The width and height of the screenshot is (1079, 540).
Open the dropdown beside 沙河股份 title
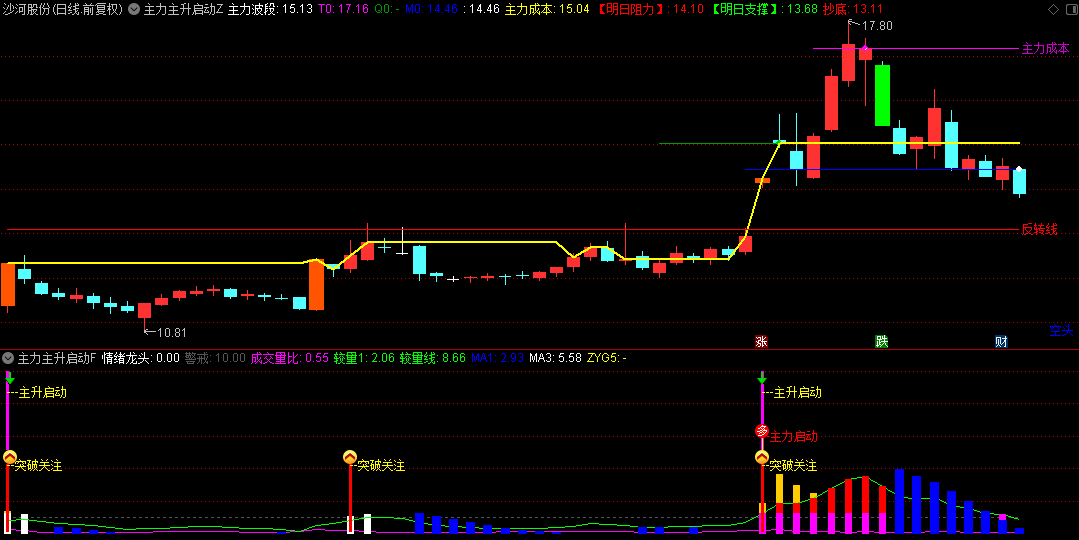click(x=133, y=10)
